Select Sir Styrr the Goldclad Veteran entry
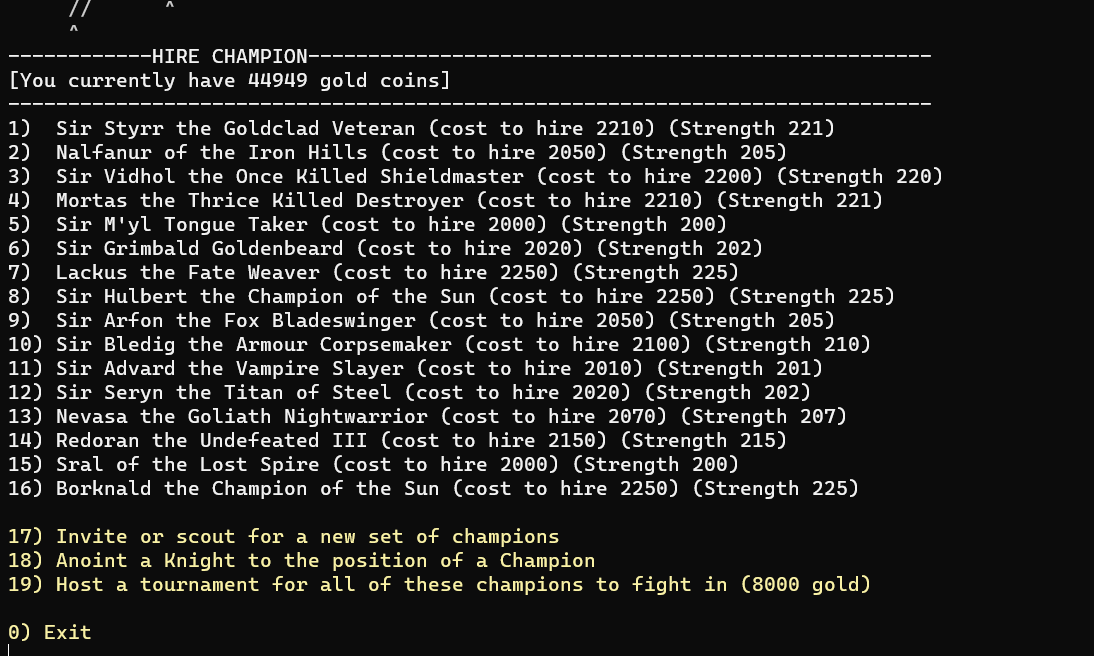This screenshot has width=1094, height=656. pyautogui.click(x=421, y=128)
